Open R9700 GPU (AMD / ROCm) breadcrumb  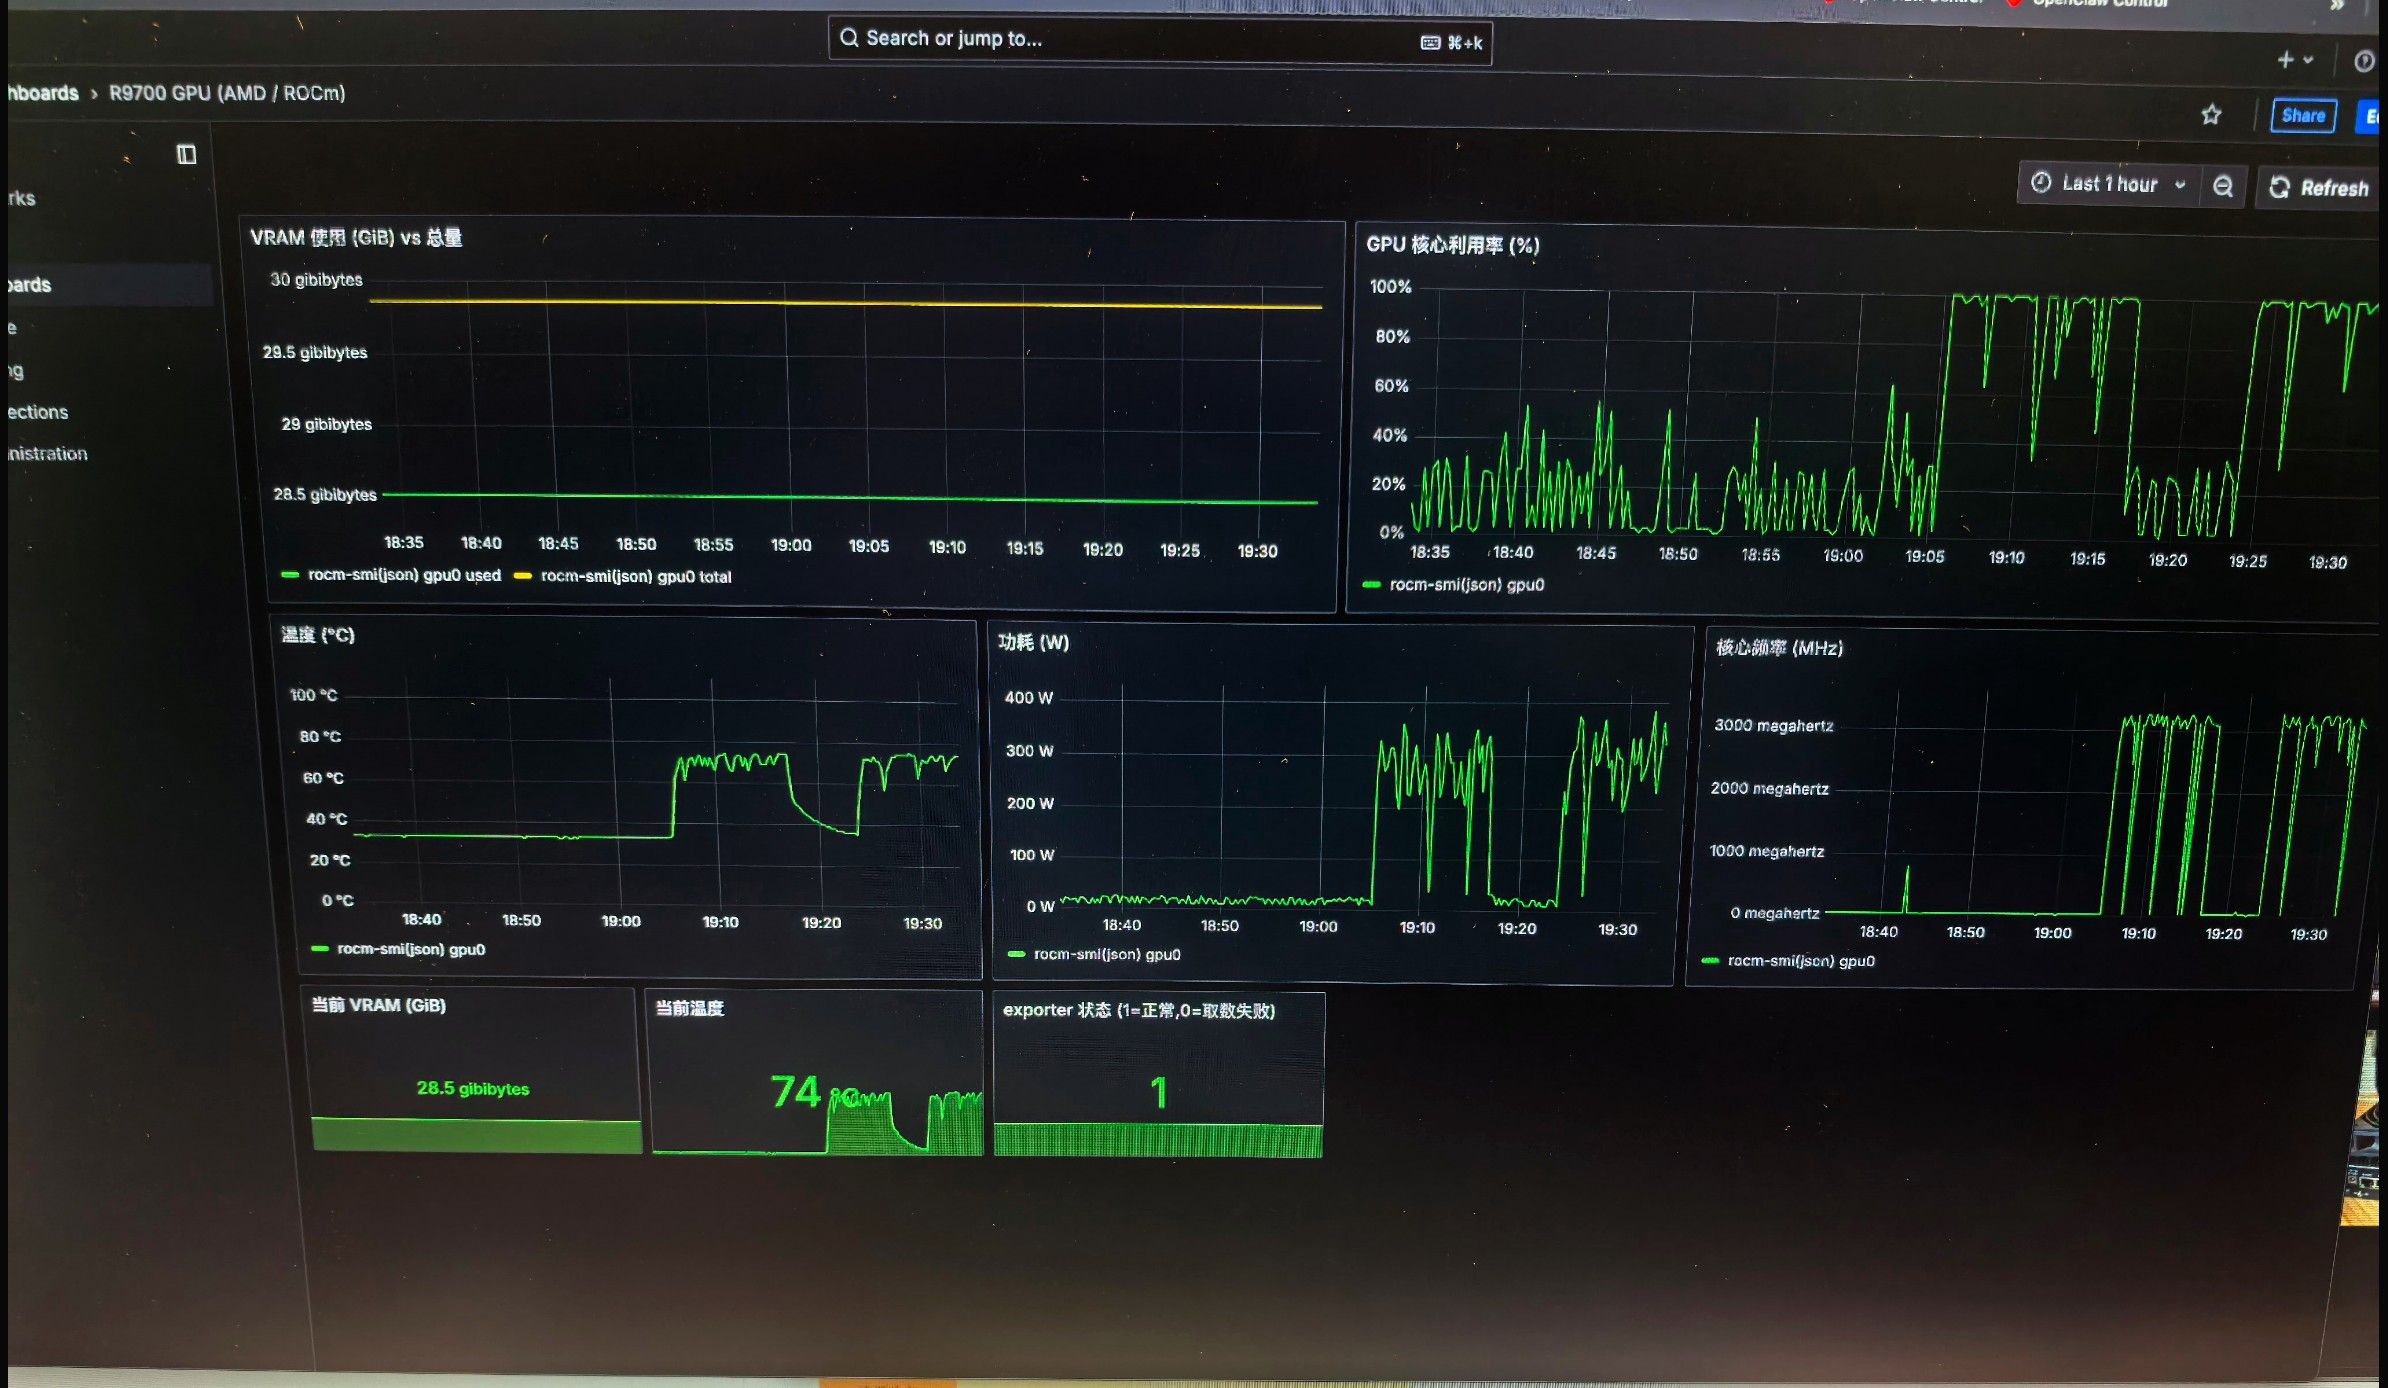227,93
